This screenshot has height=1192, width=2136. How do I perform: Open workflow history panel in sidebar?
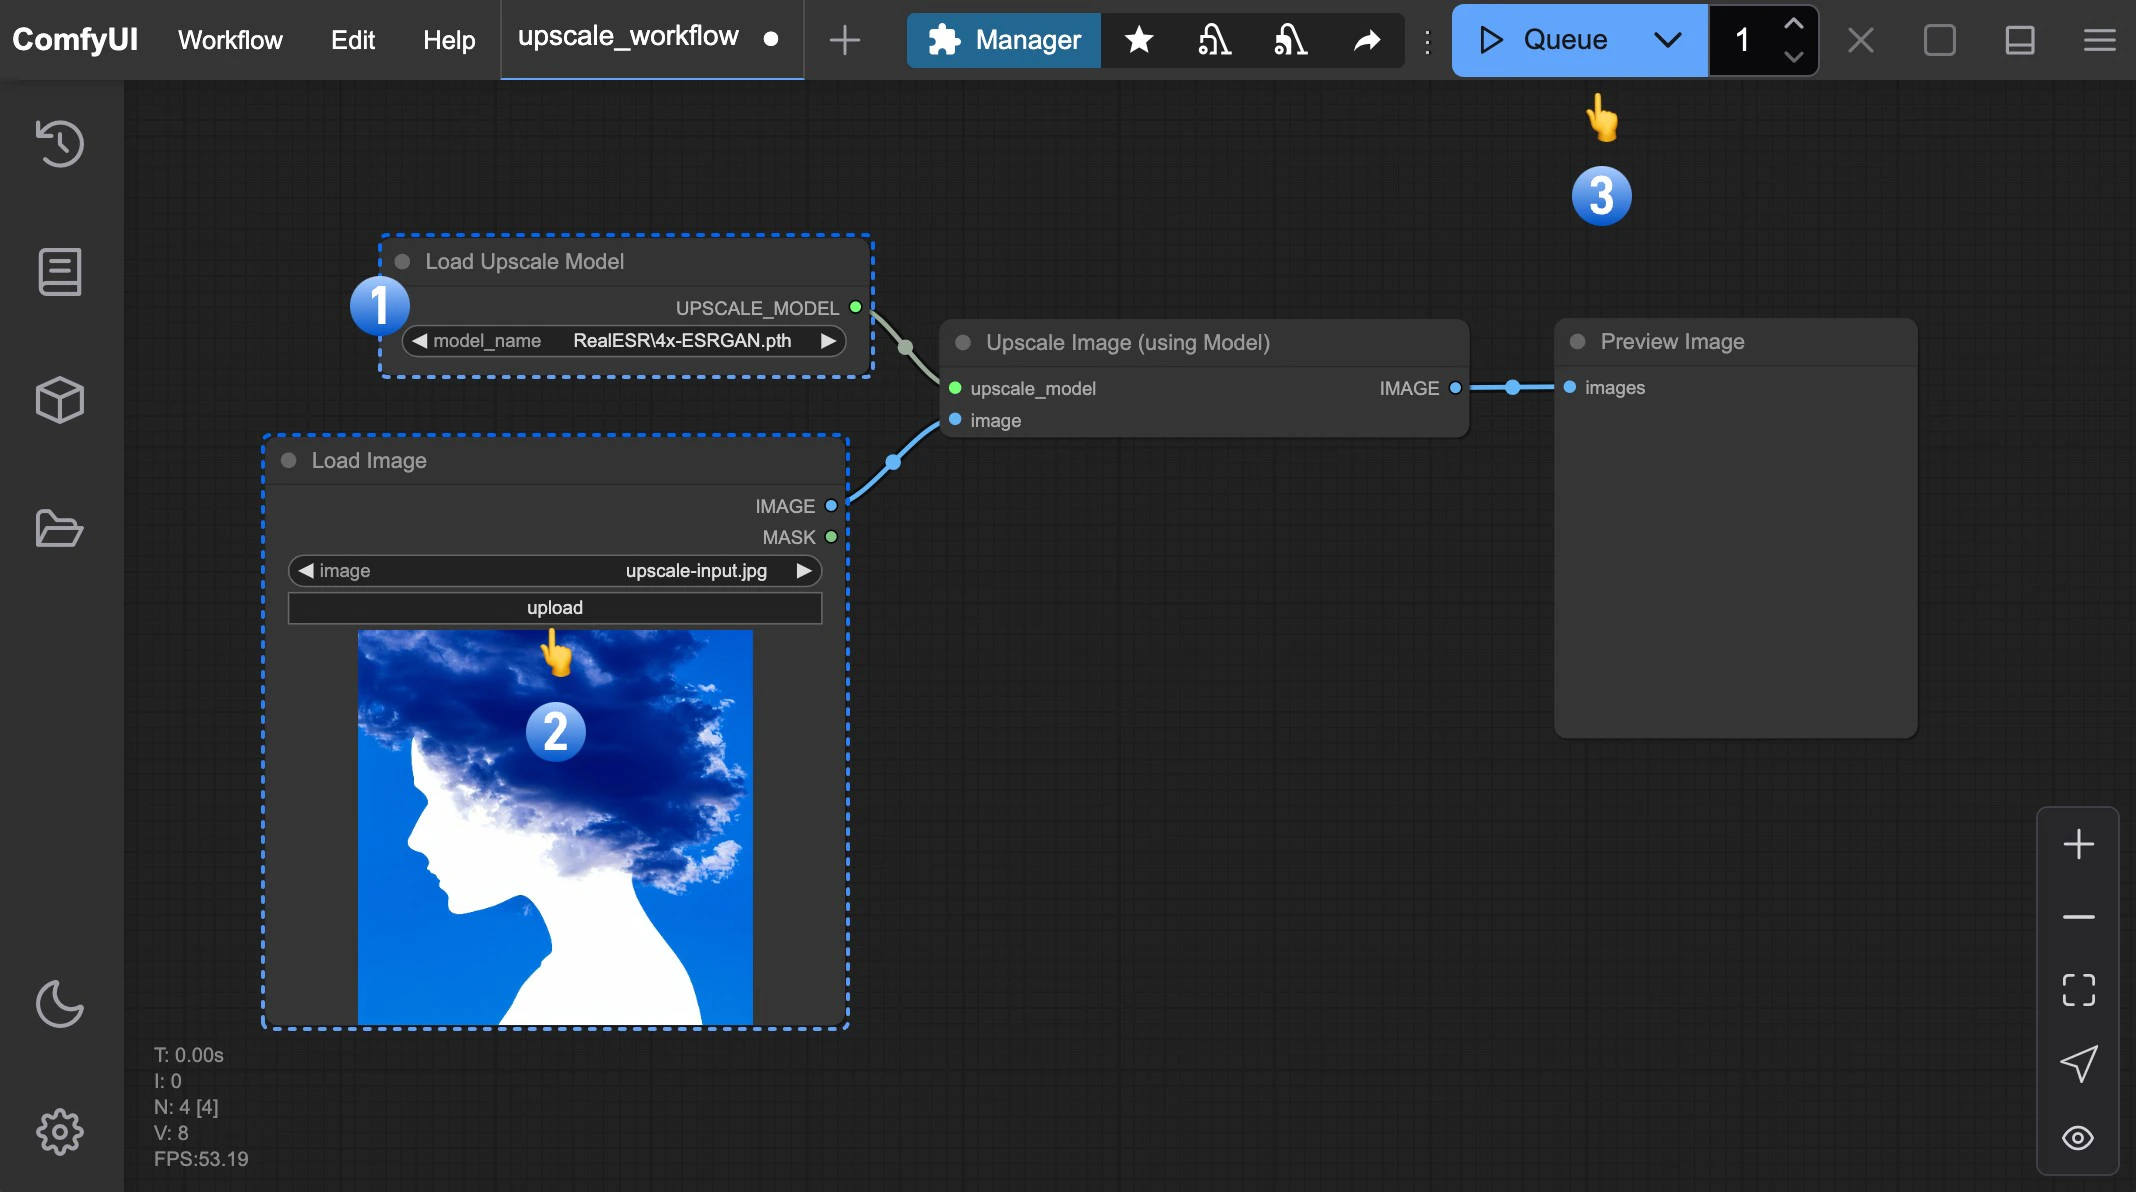(59, 144)
